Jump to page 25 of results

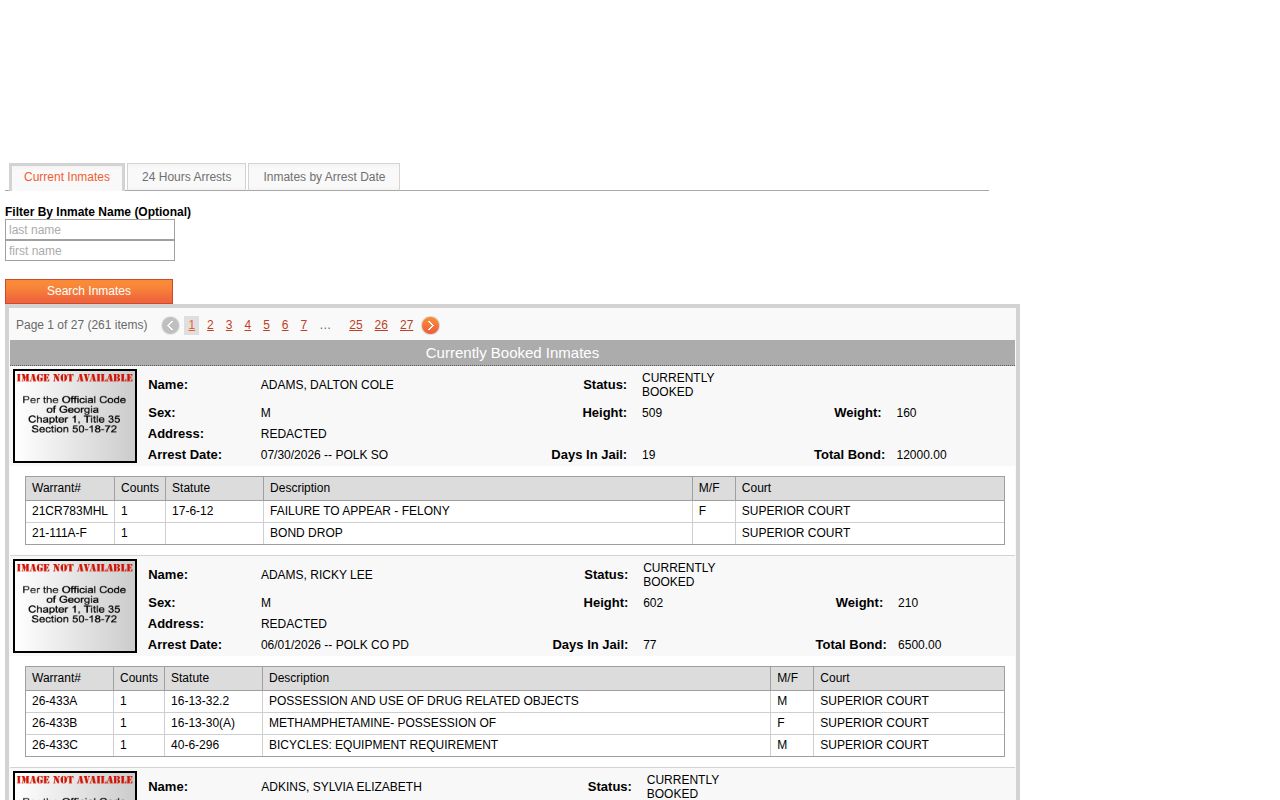pyautogui.click(x=356, y=325)
